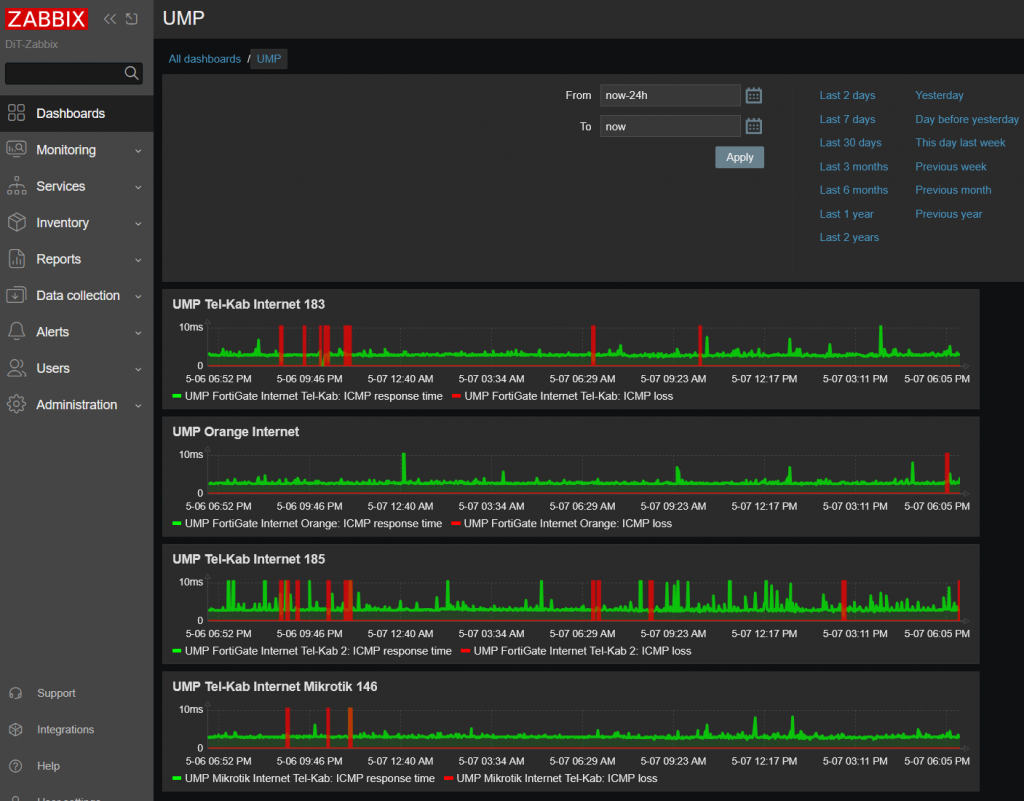Viewport: 1024px width, 801px height.
Task: Click the hide sidebar icon
Action: (x=131, y=19)
